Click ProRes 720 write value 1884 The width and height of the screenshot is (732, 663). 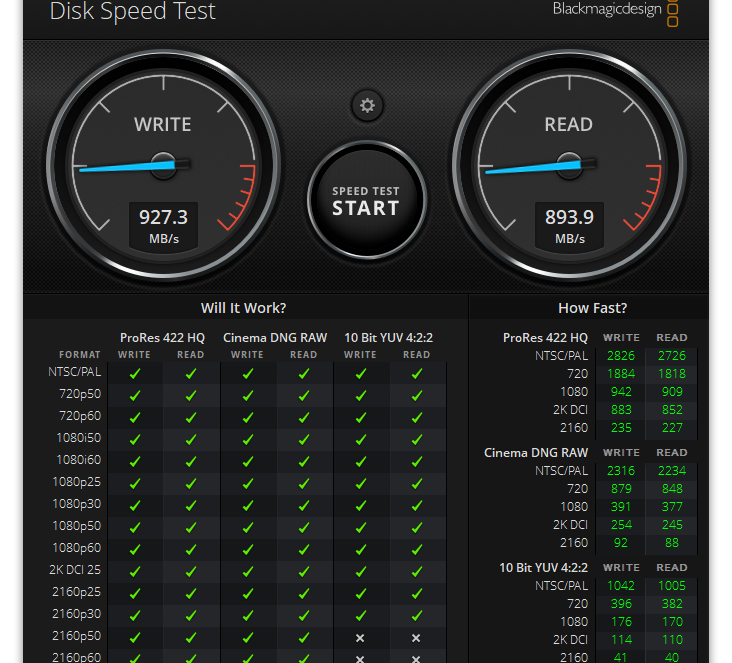coord(621,374)
